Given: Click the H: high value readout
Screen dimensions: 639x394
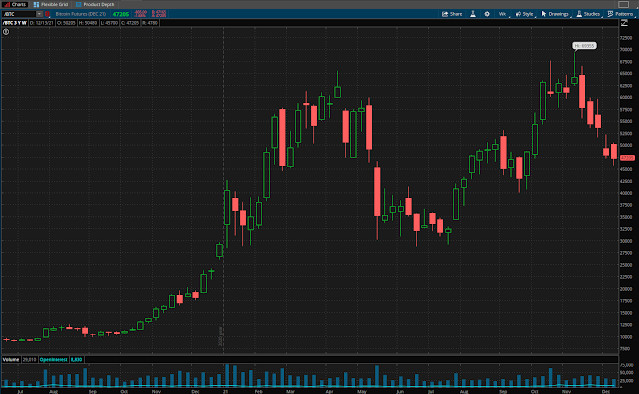Looking at the screenshot, I should [88, 23].
